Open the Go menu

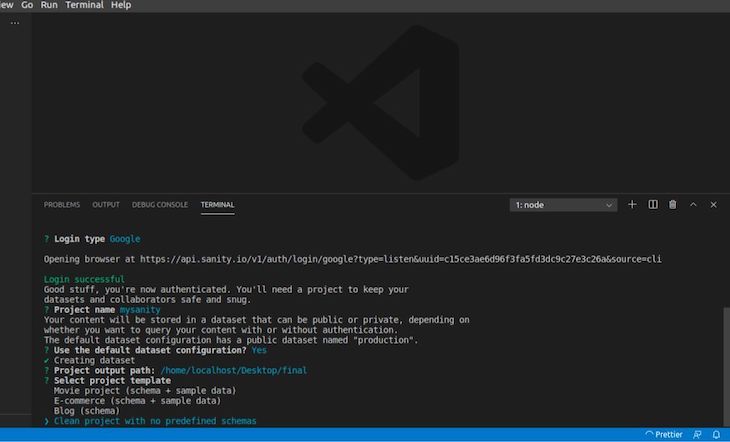[x=27, y=5]
